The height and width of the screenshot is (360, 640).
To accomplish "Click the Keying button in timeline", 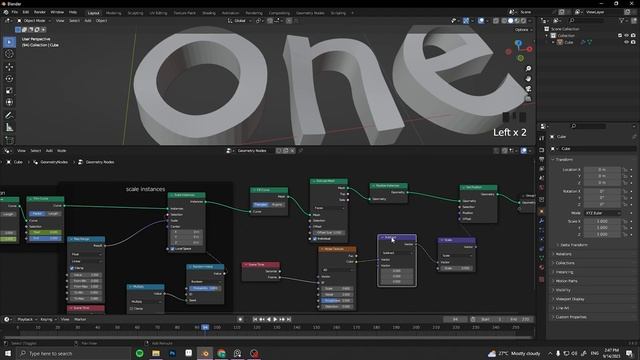I will click(x=48, y=319).
